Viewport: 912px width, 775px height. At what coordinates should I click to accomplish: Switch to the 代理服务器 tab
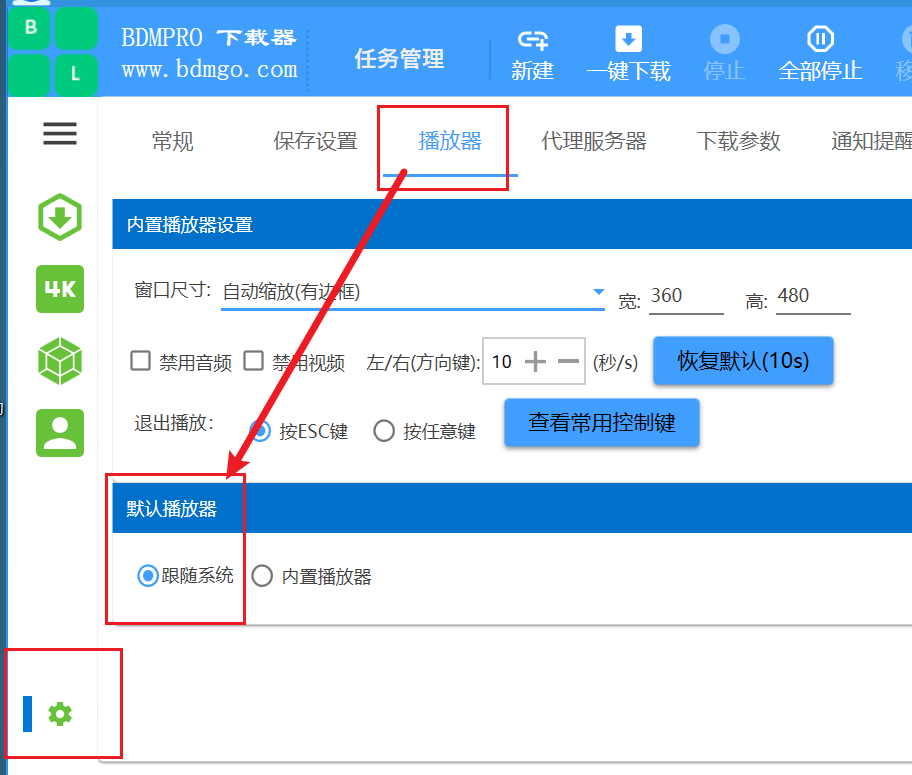pyautogui.click(x=594, y=141)
